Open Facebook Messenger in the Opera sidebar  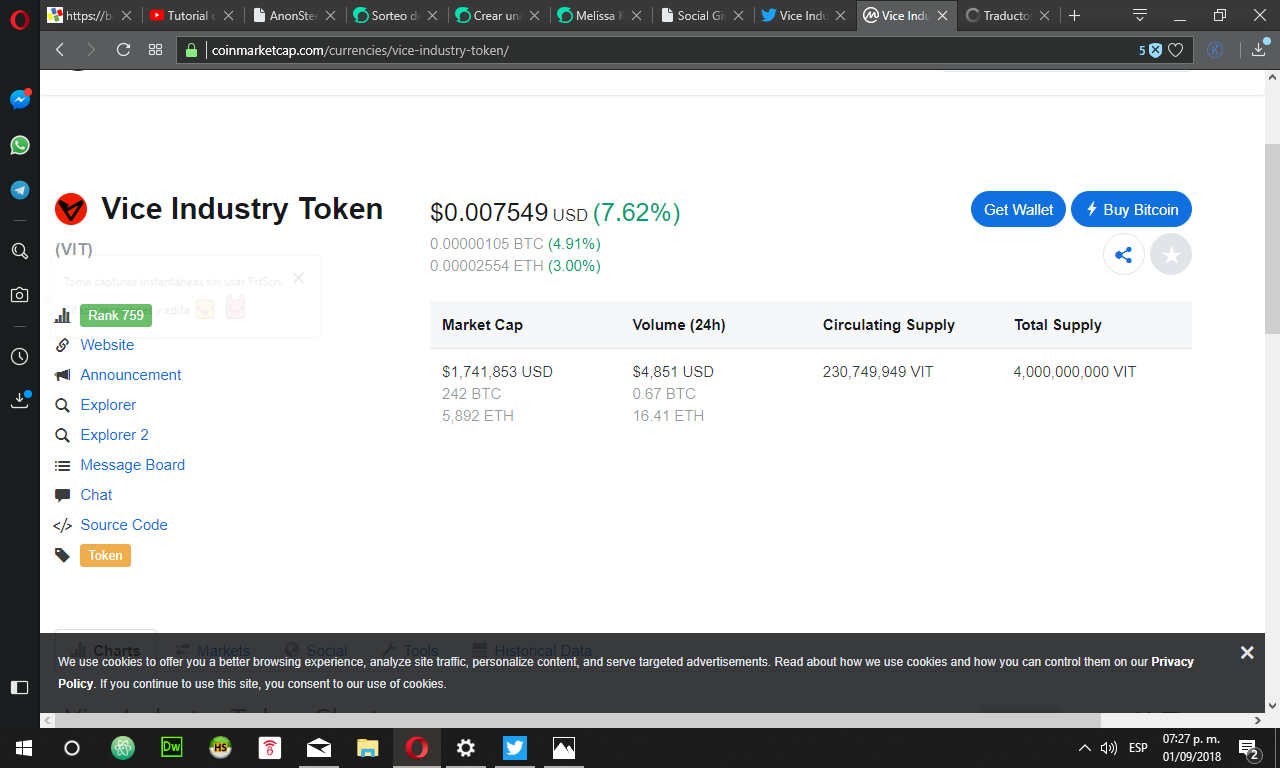[20, 99]
